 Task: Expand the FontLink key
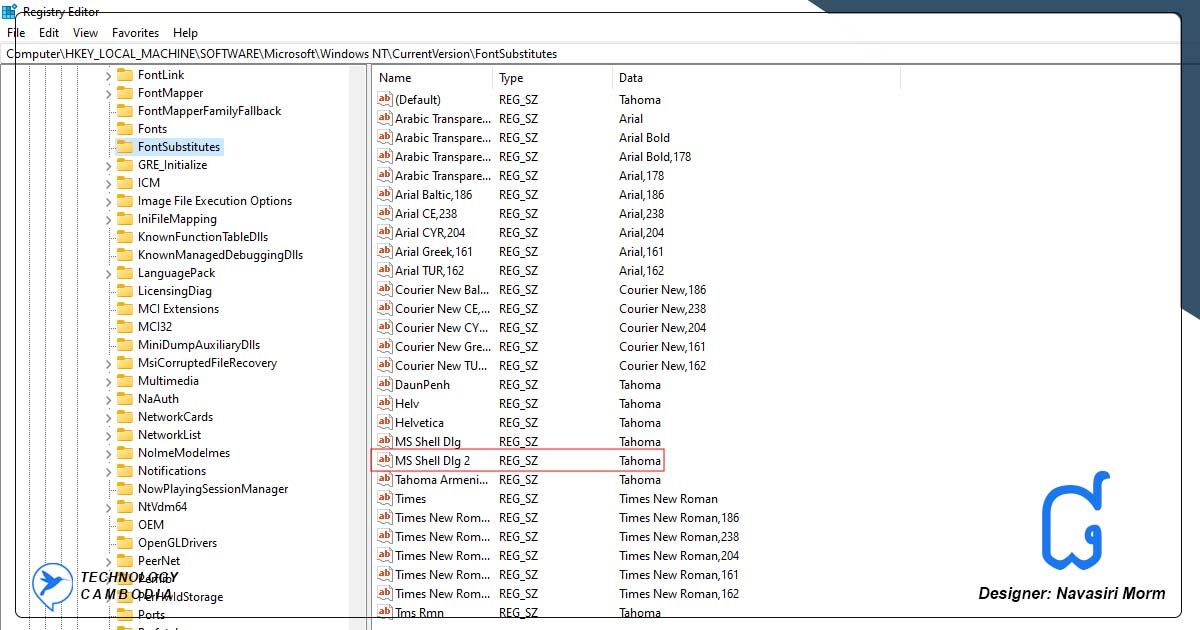tap(109, 75)
